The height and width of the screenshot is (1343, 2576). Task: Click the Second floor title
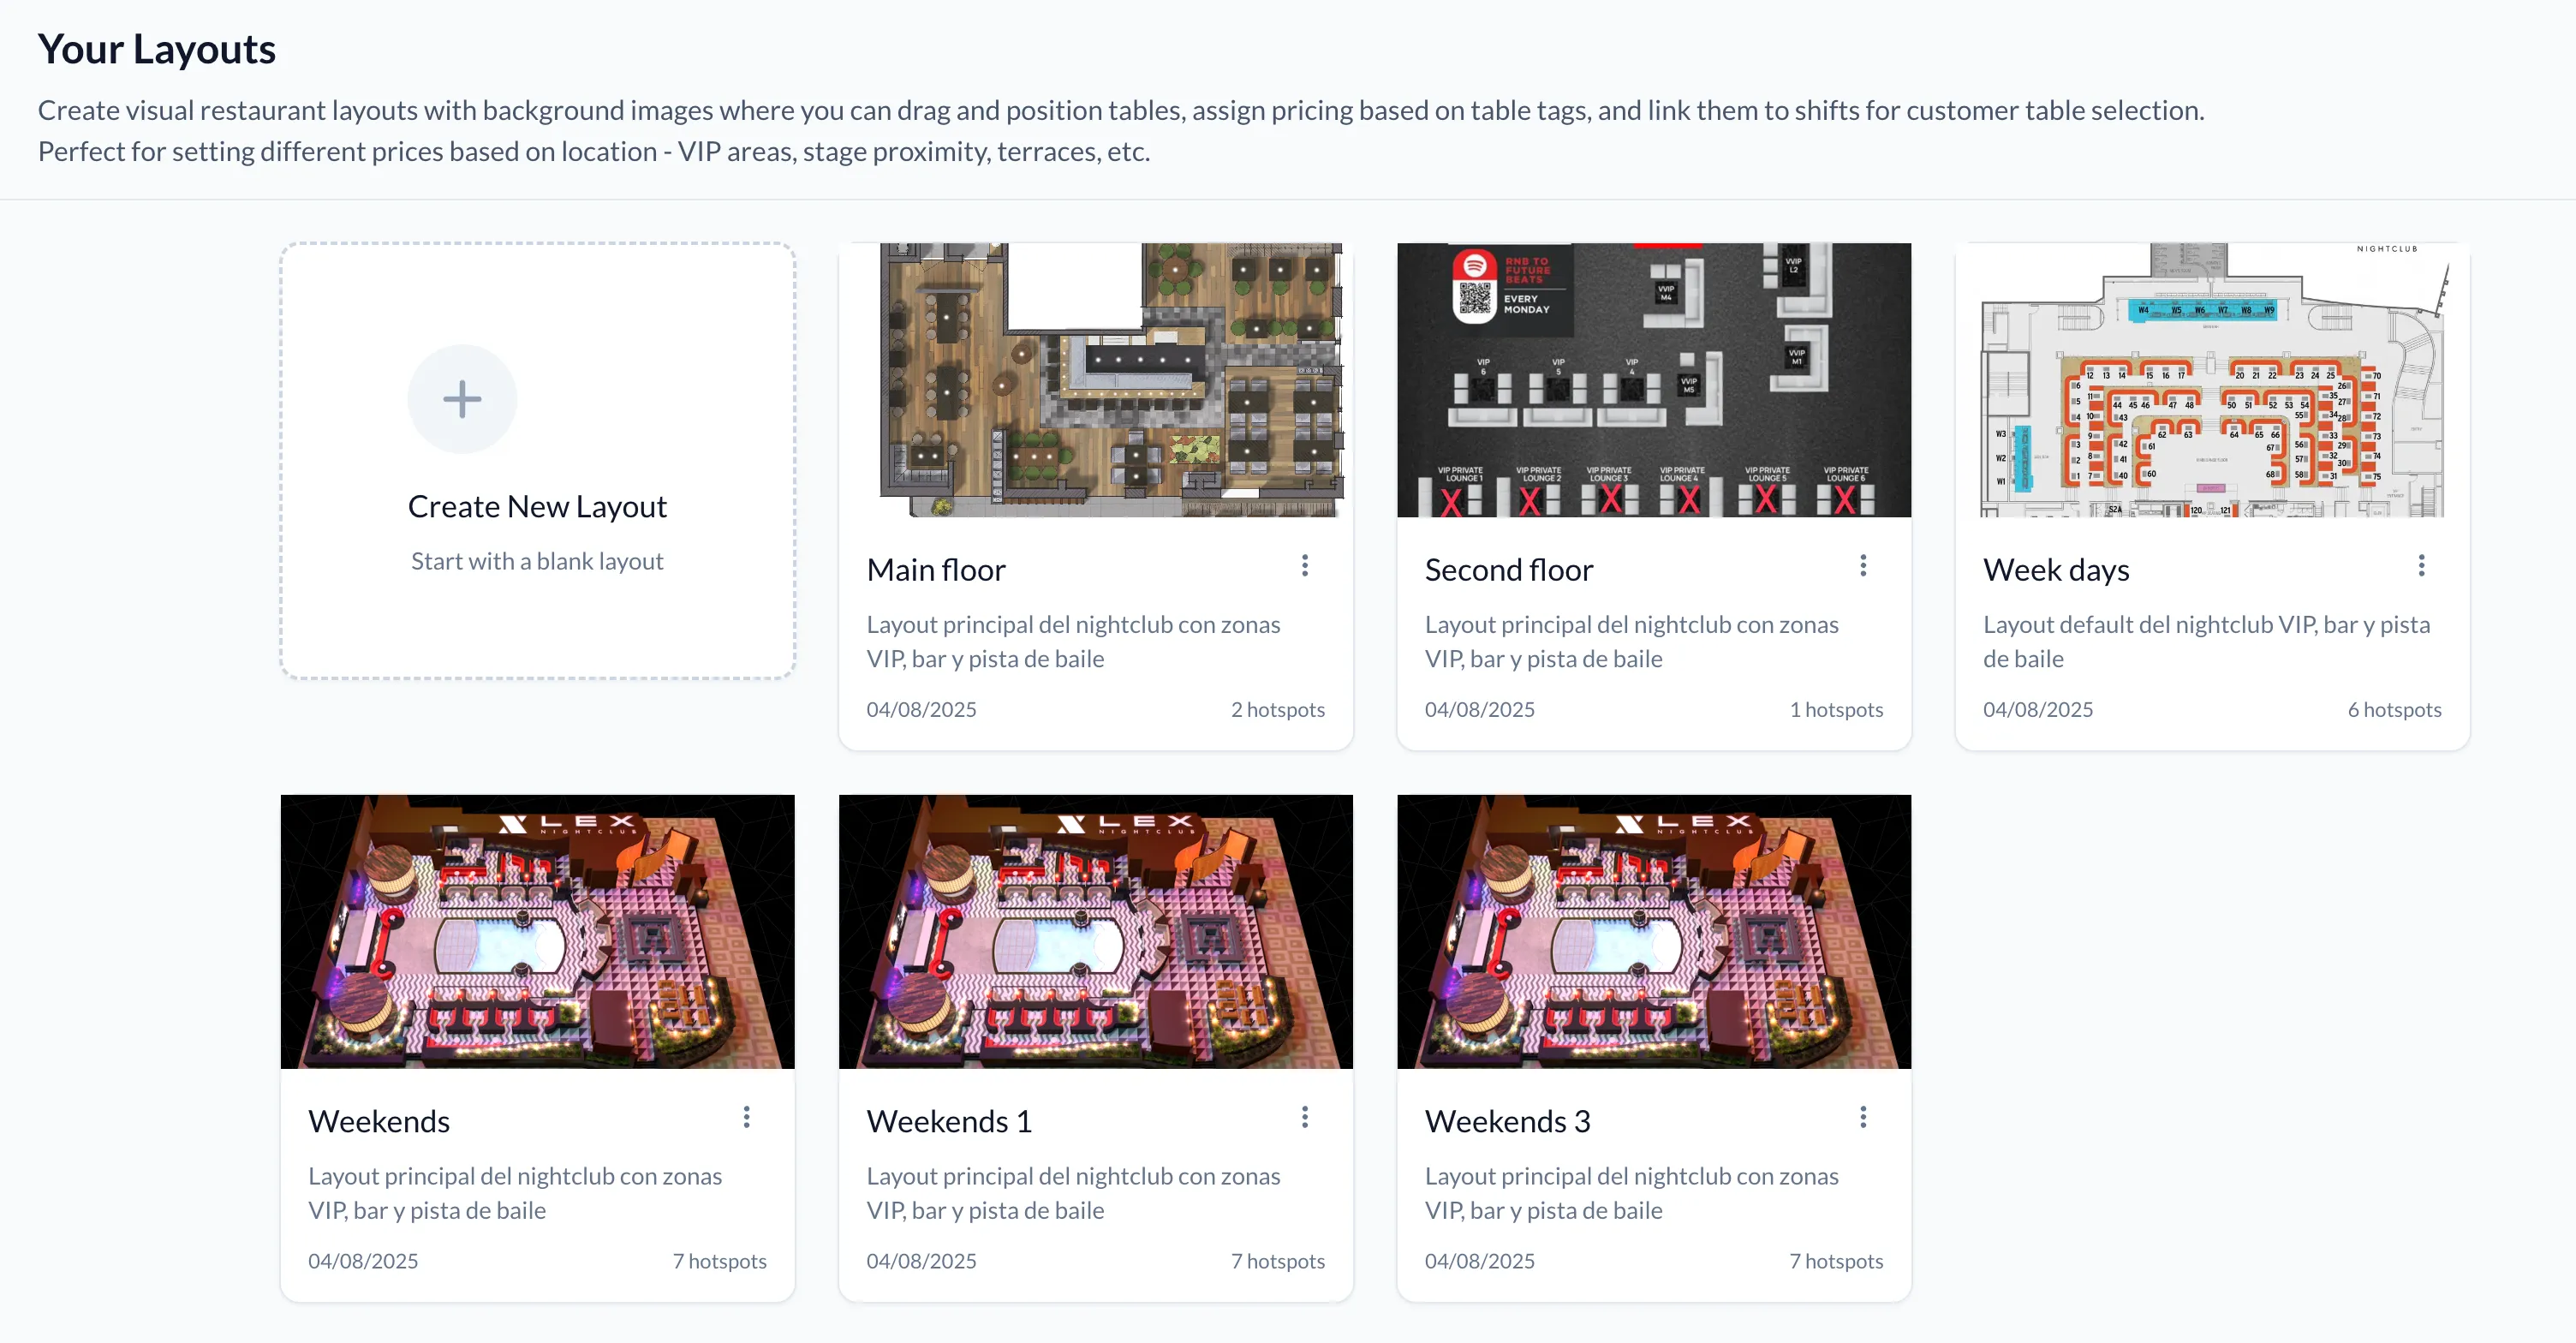[x=1509, y=569]
